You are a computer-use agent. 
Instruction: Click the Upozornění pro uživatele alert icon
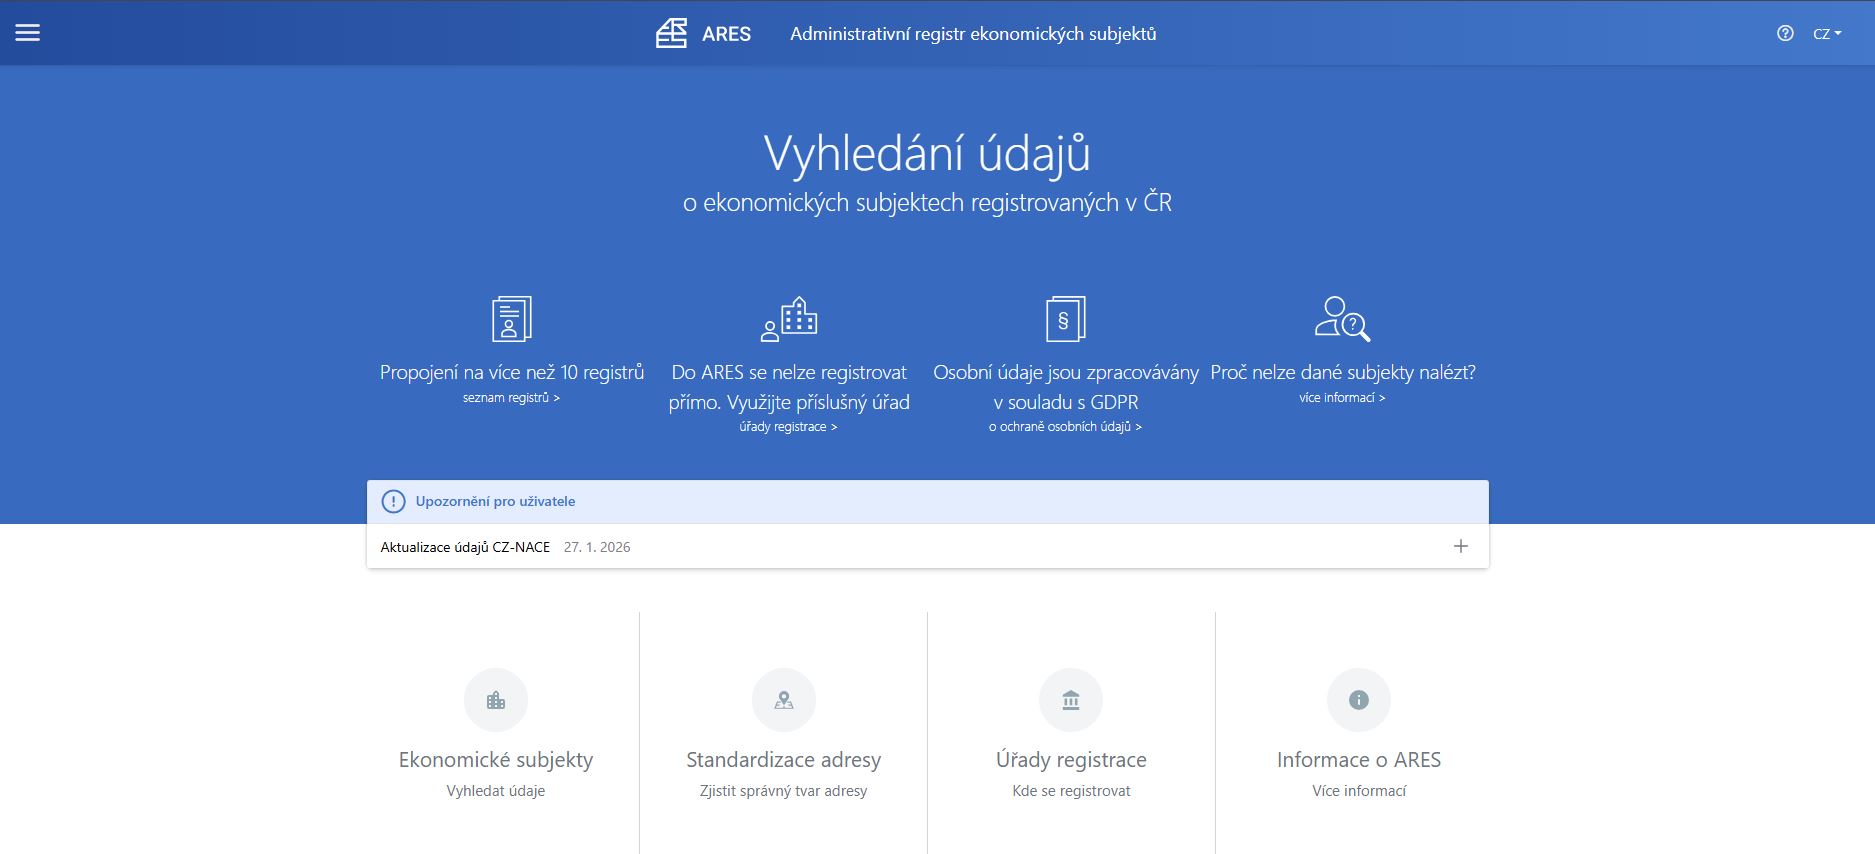(394, 502)
